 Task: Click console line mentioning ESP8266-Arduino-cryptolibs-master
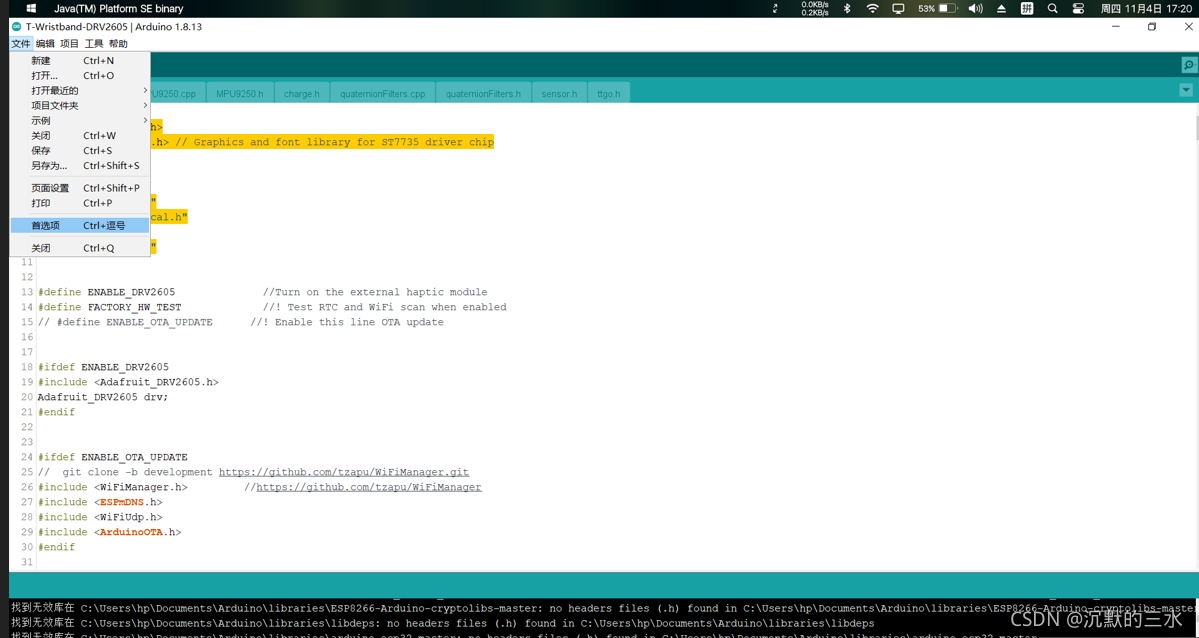pyautogui.click(x=603, y=608)
